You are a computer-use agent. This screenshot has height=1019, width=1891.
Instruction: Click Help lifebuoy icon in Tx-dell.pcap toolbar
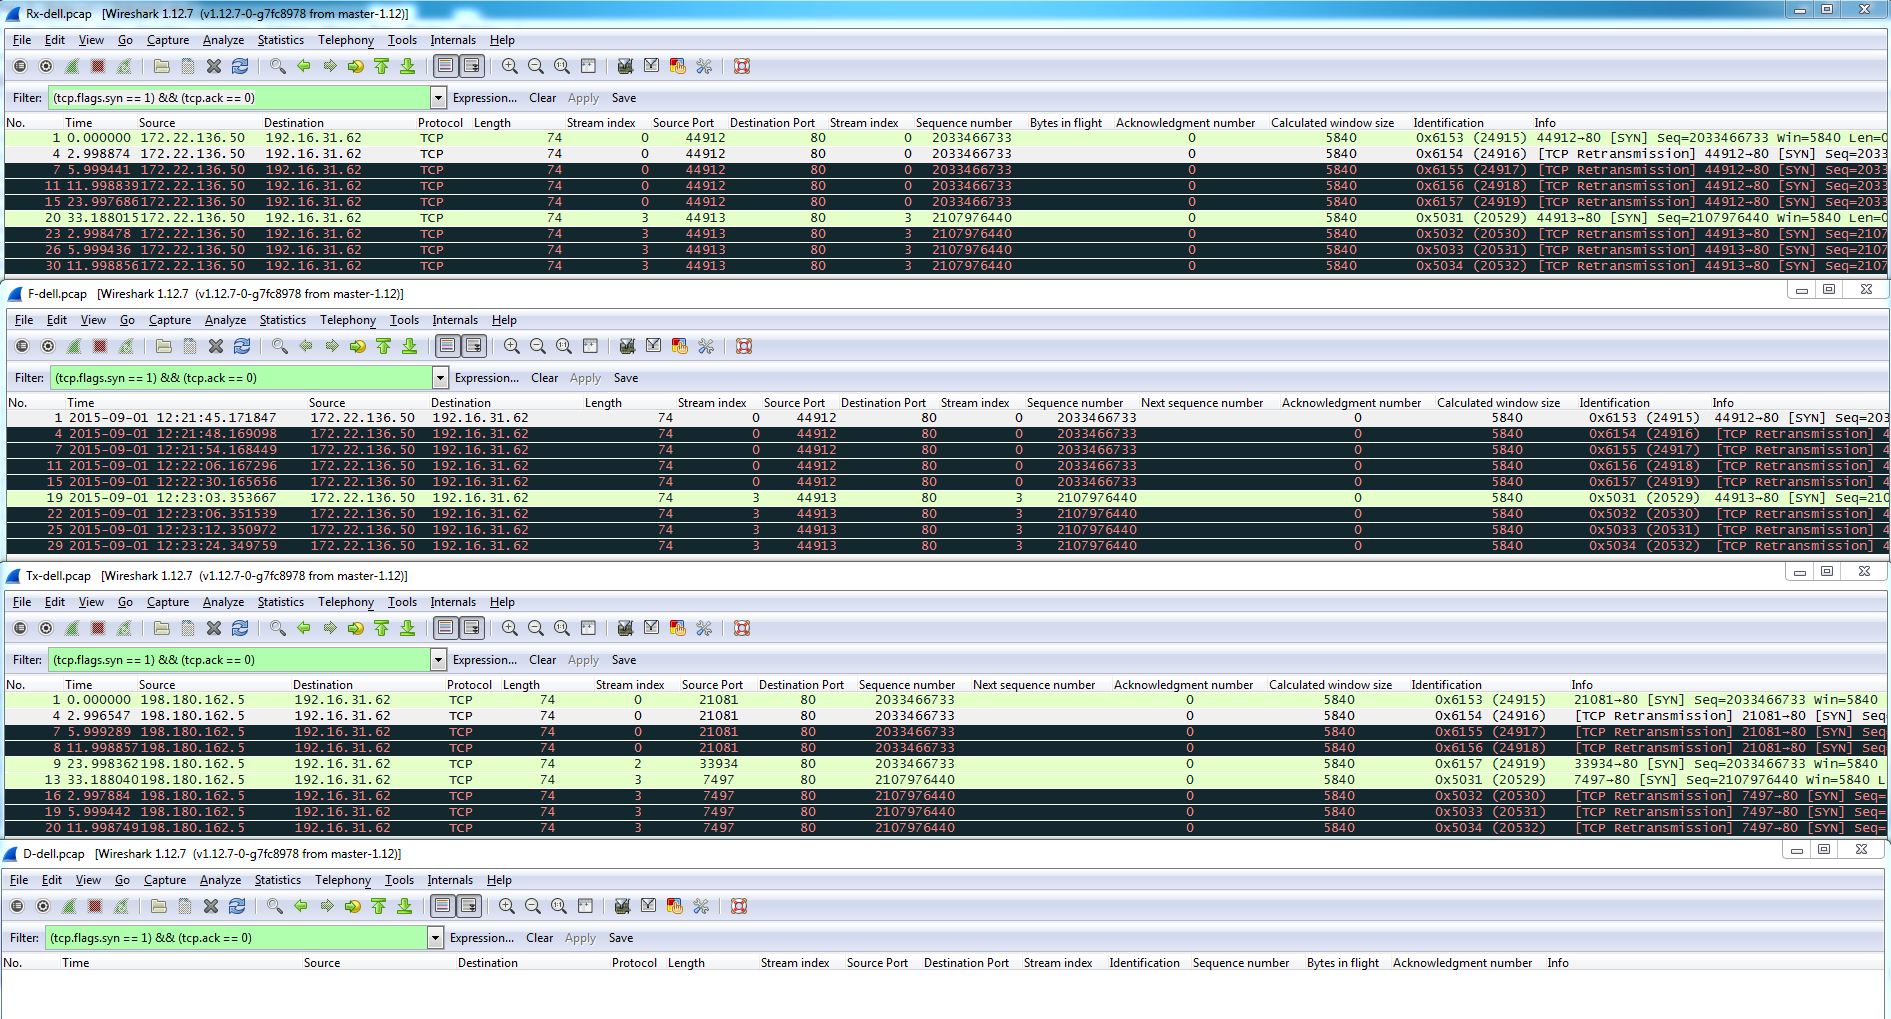742,629
